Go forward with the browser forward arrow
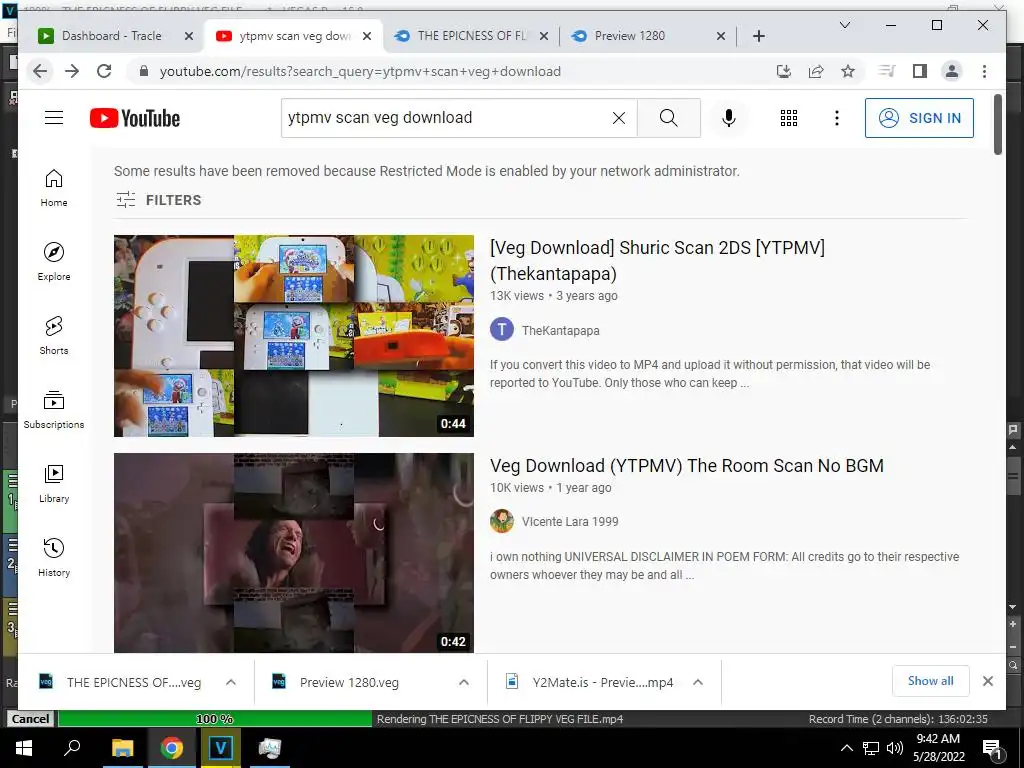 click(x=72, y=71)
